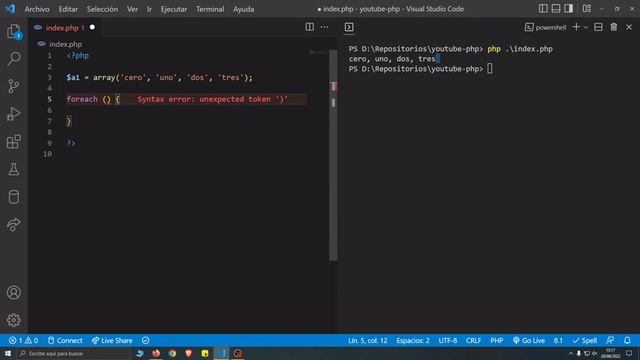The height and width of the screenshot is (360, 640).
Task: Change encoding via UTF-8
Action: (x=448, y=340)
